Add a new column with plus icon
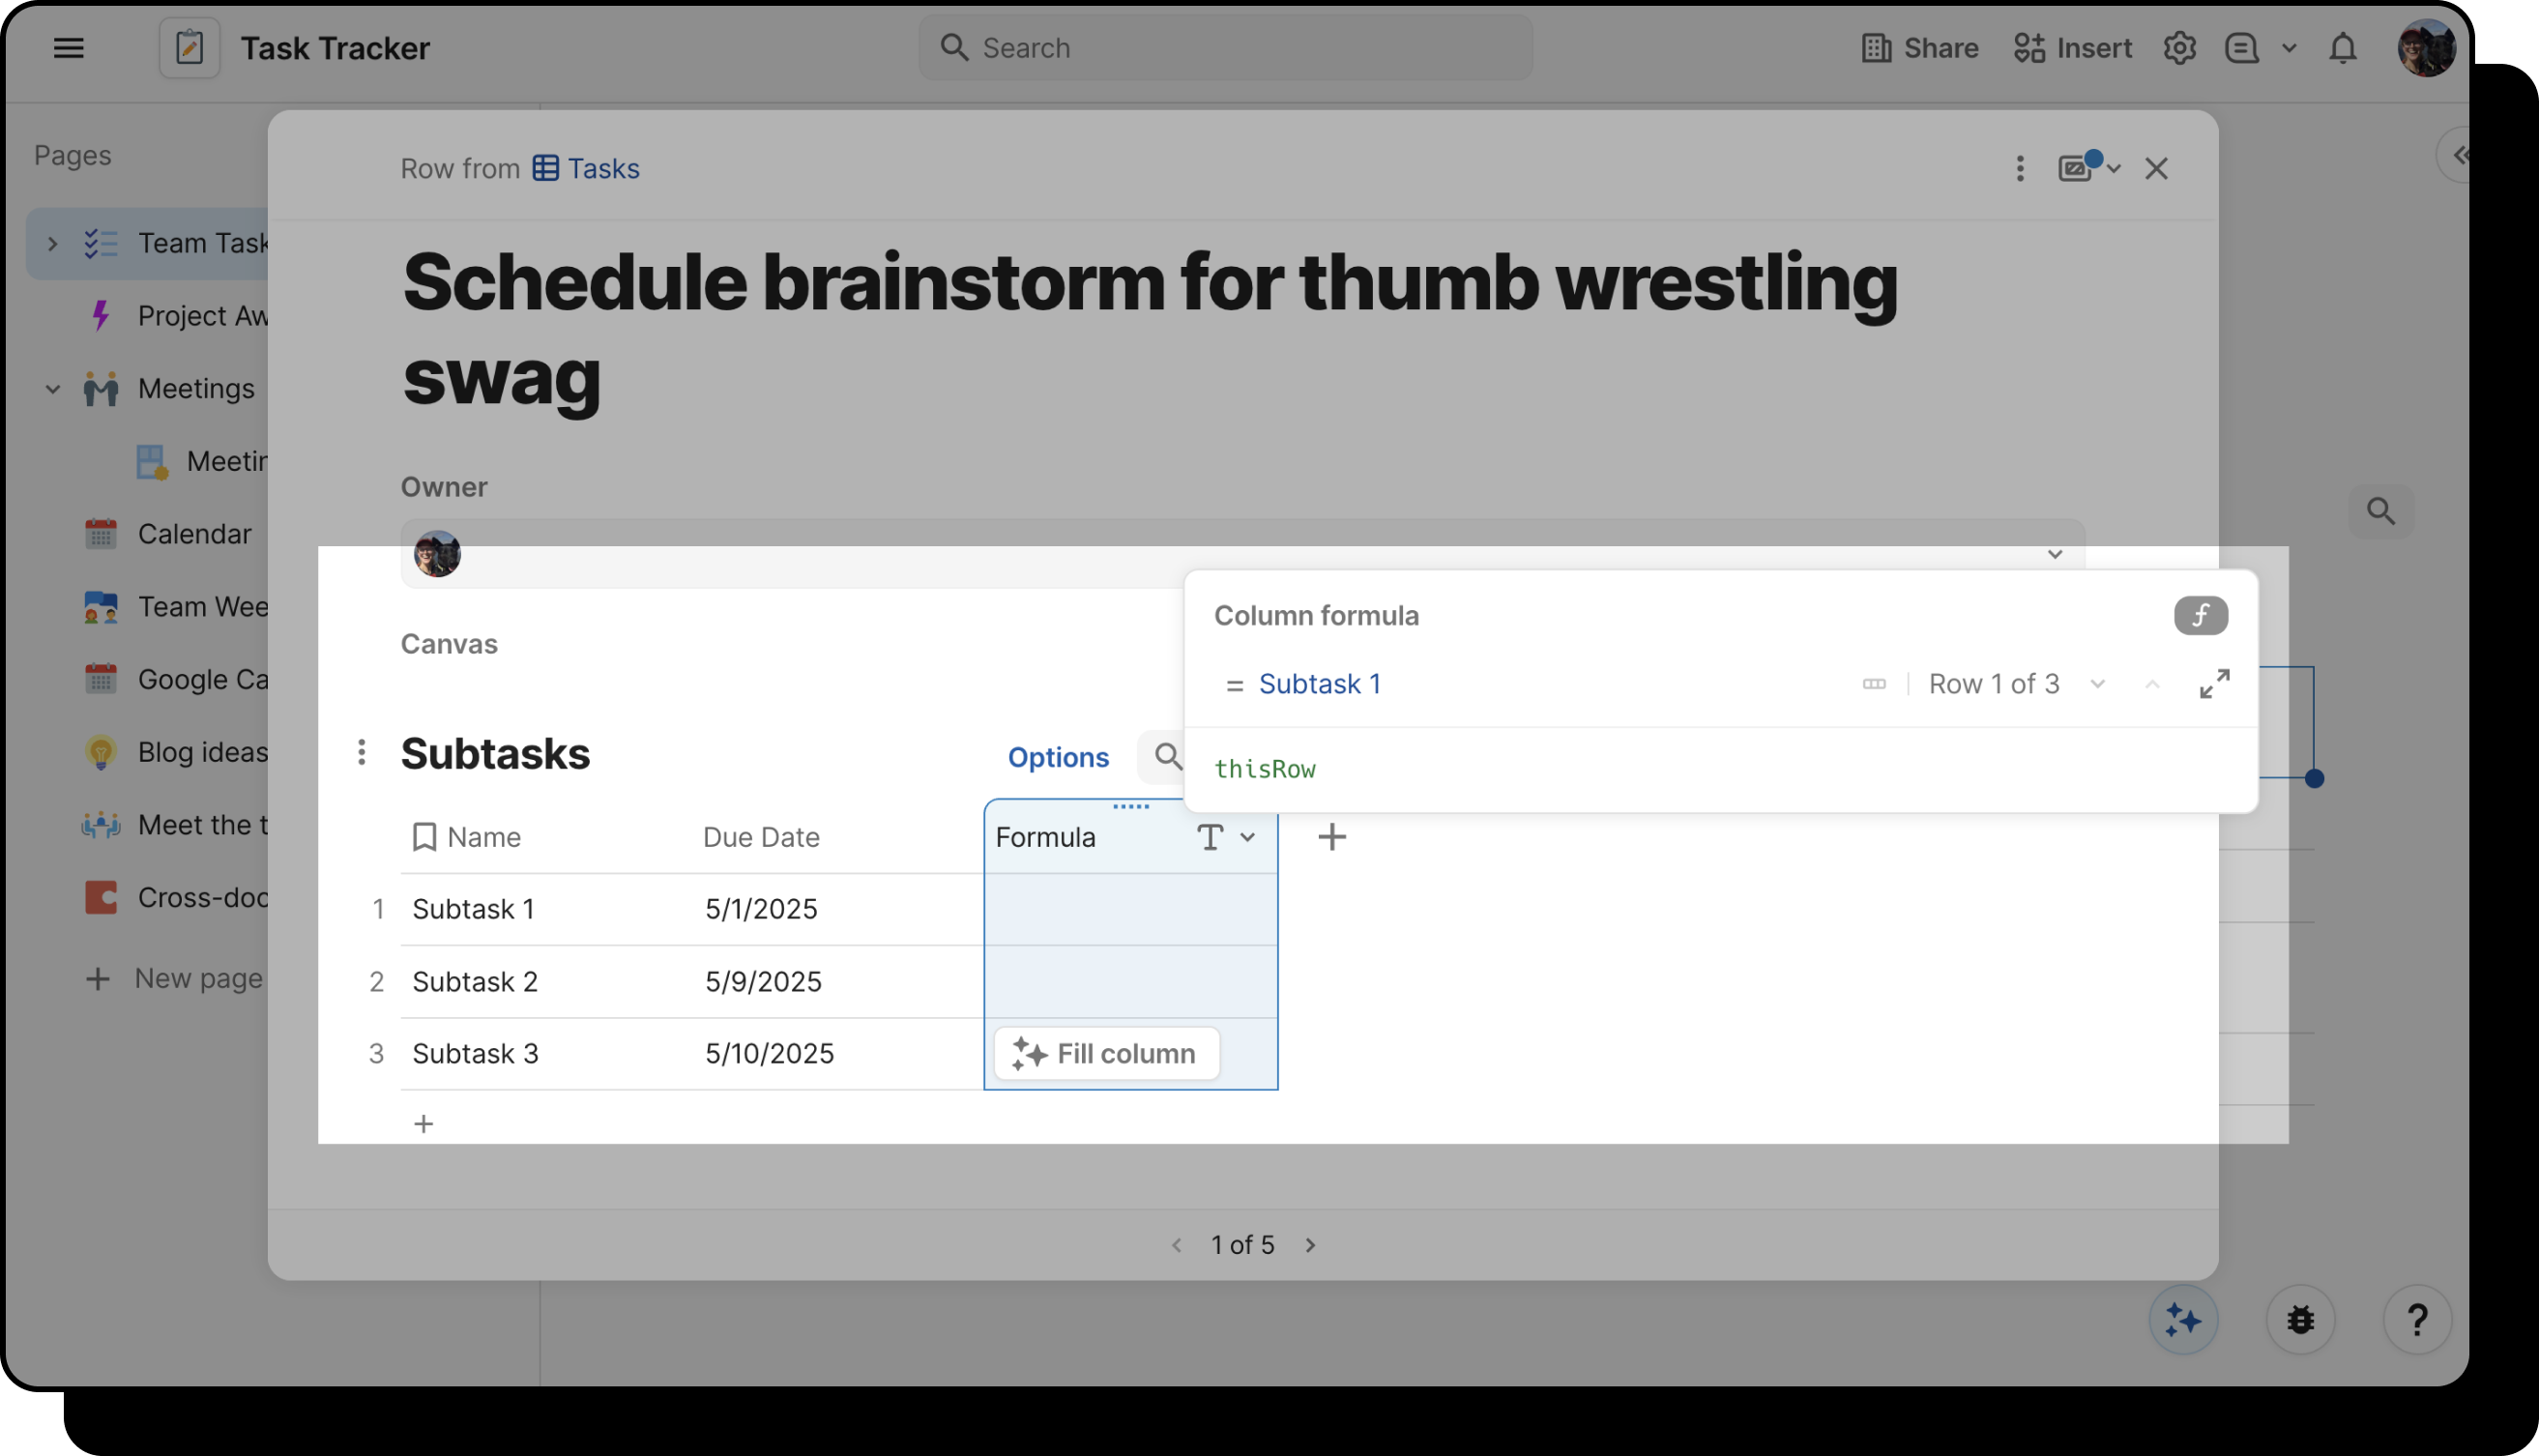Screen dimensions: 2539x1456 (x=1331, y=837)
